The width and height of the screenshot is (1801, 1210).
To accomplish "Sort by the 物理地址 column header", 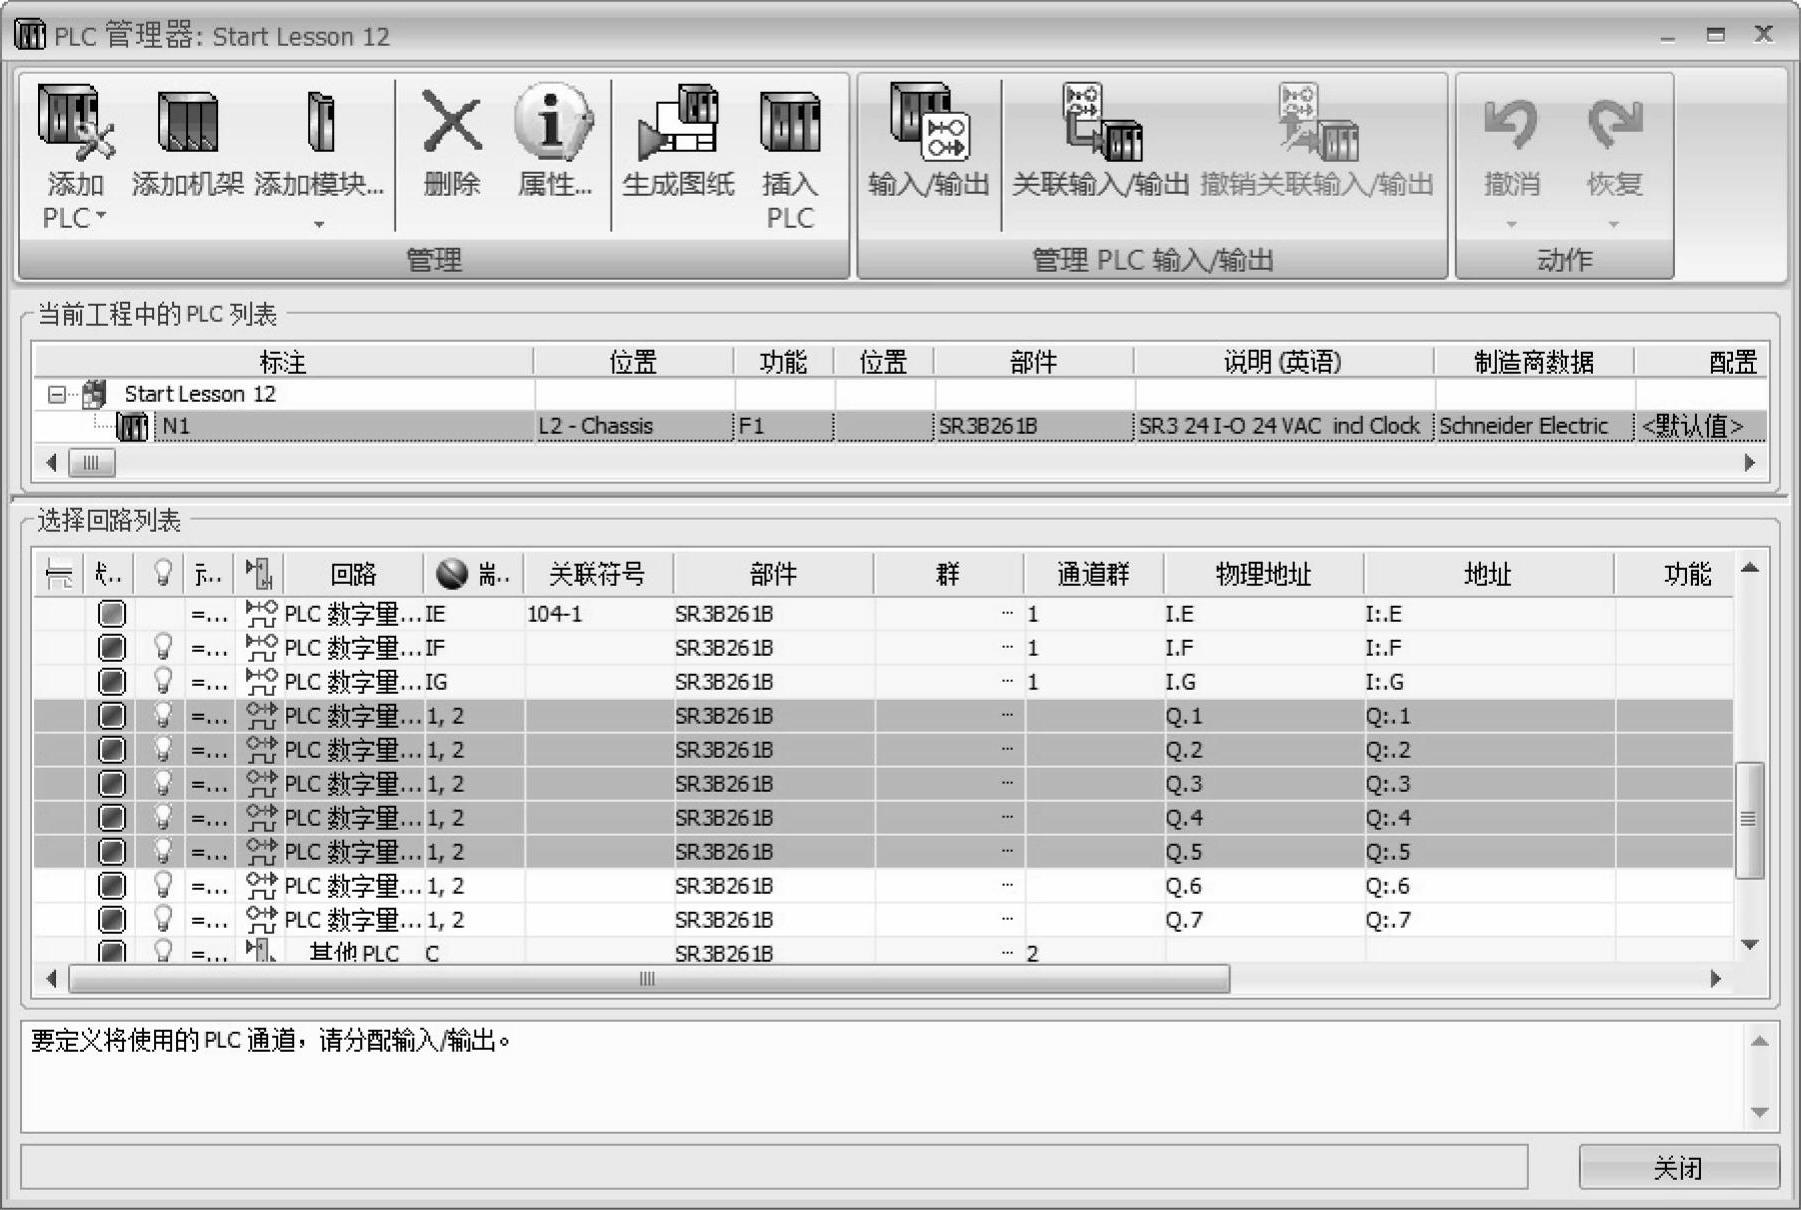I will pos(1263,574).
